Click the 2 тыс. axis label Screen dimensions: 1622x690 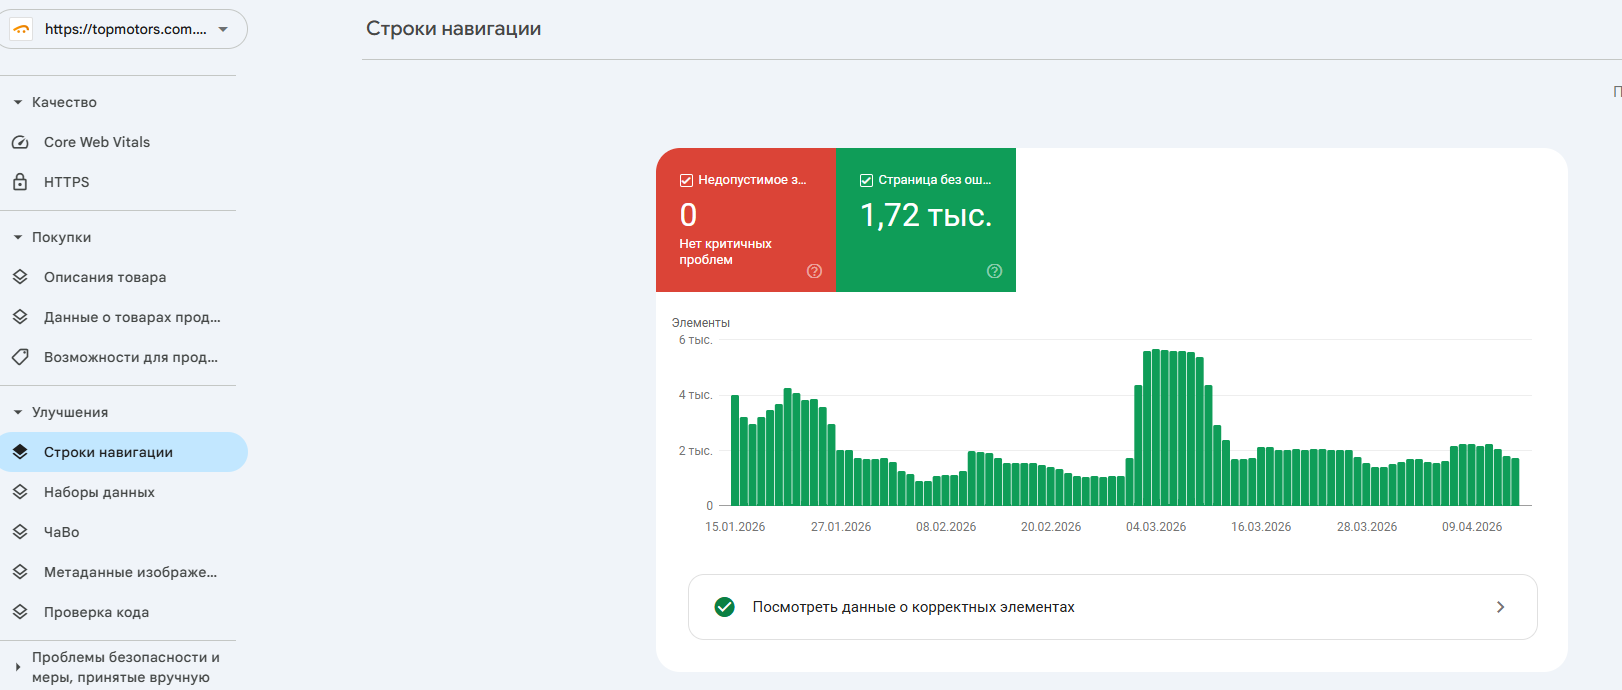pos(695,451)
